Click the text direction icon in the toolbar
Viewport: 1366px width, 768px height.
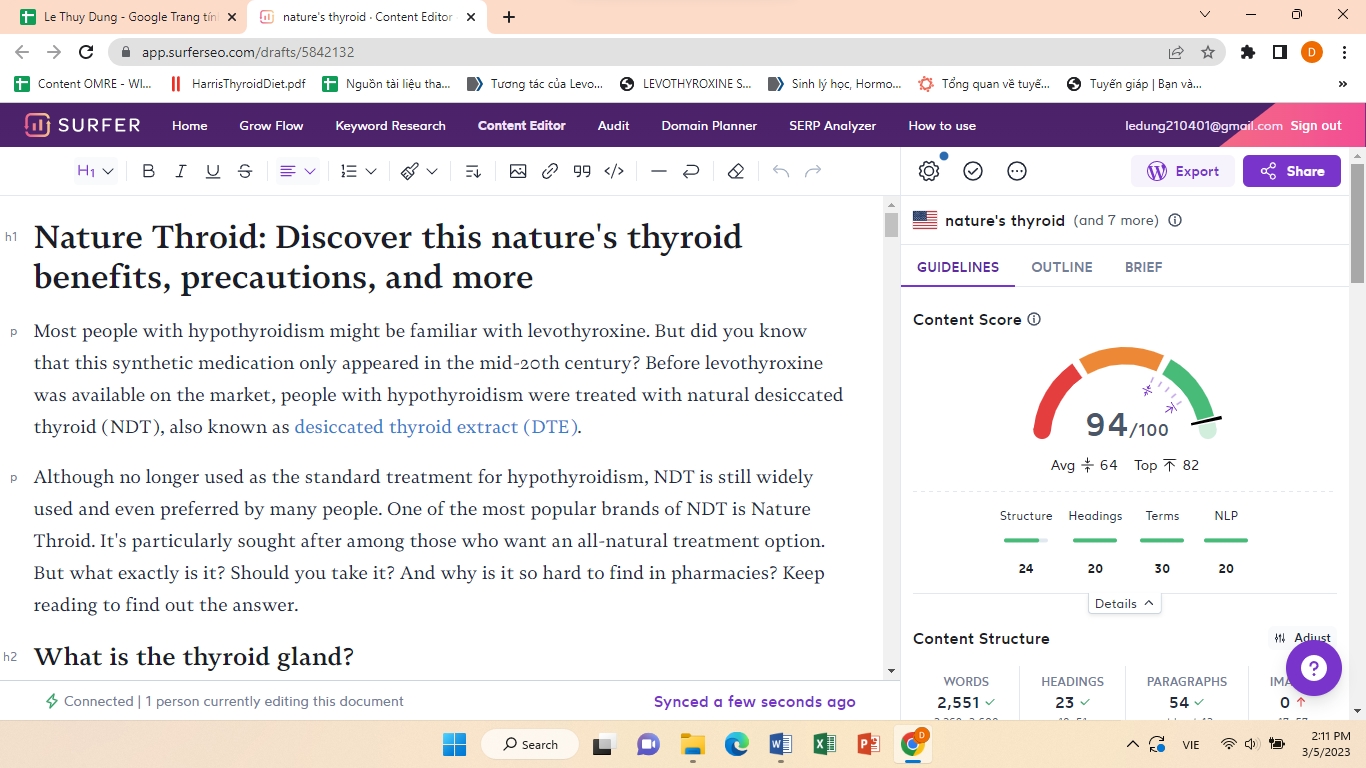coord(474,171)
